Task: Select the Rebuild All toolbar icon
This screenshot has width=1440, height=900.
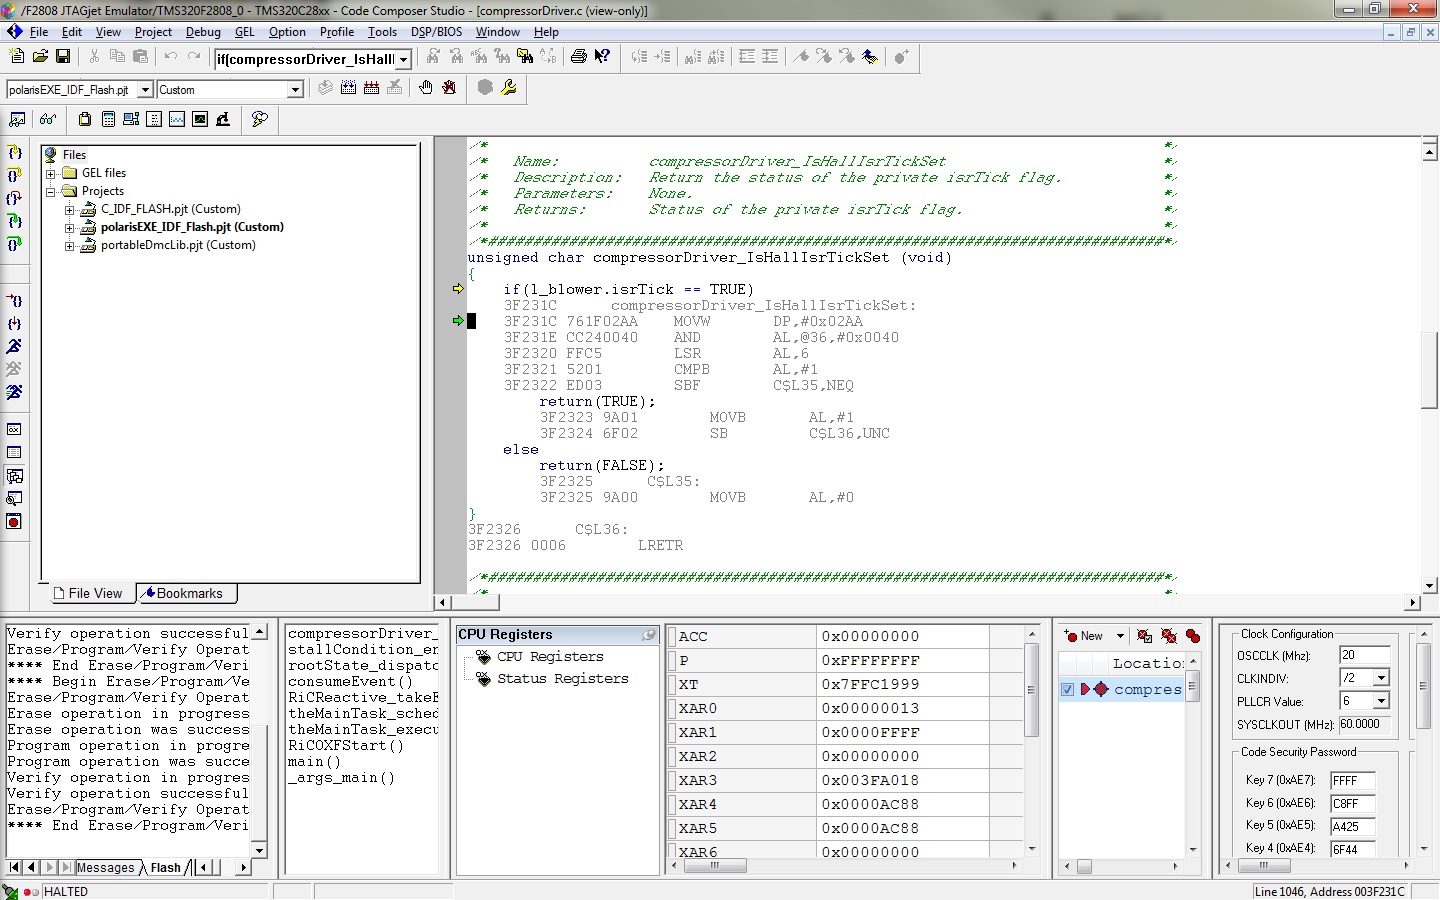Action: pyautogui.click(x=371, y=88)
